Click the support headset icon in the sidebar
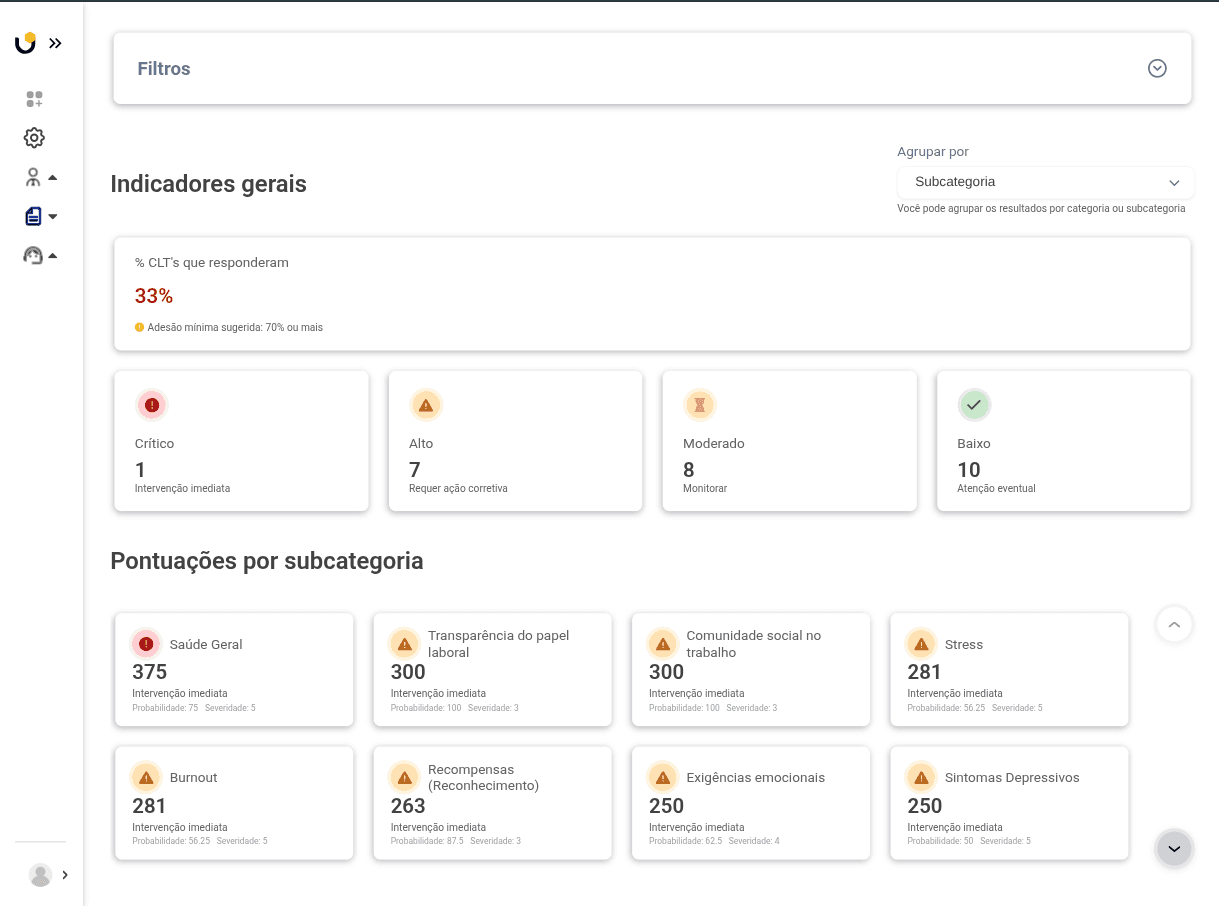This screenshot has height=906, width=1219. tap(34, 256)
